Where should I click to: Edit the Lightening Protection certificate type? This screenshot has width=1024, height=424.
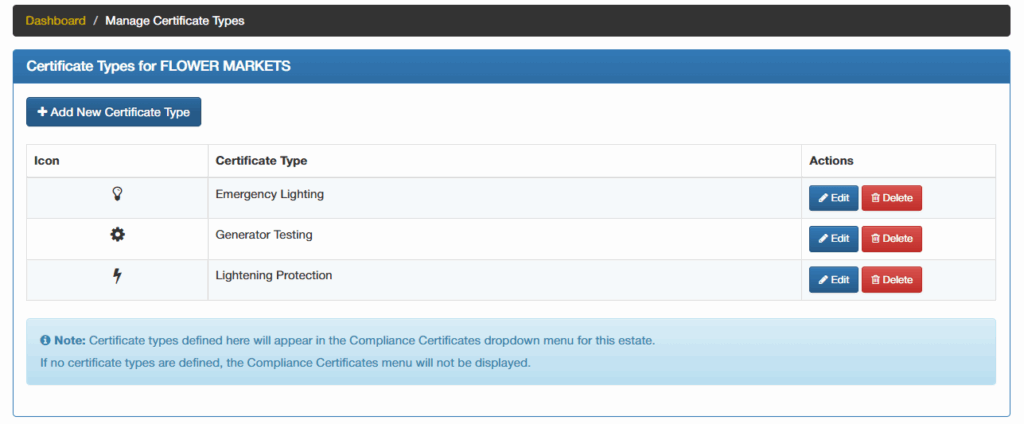tap(833, 280)
